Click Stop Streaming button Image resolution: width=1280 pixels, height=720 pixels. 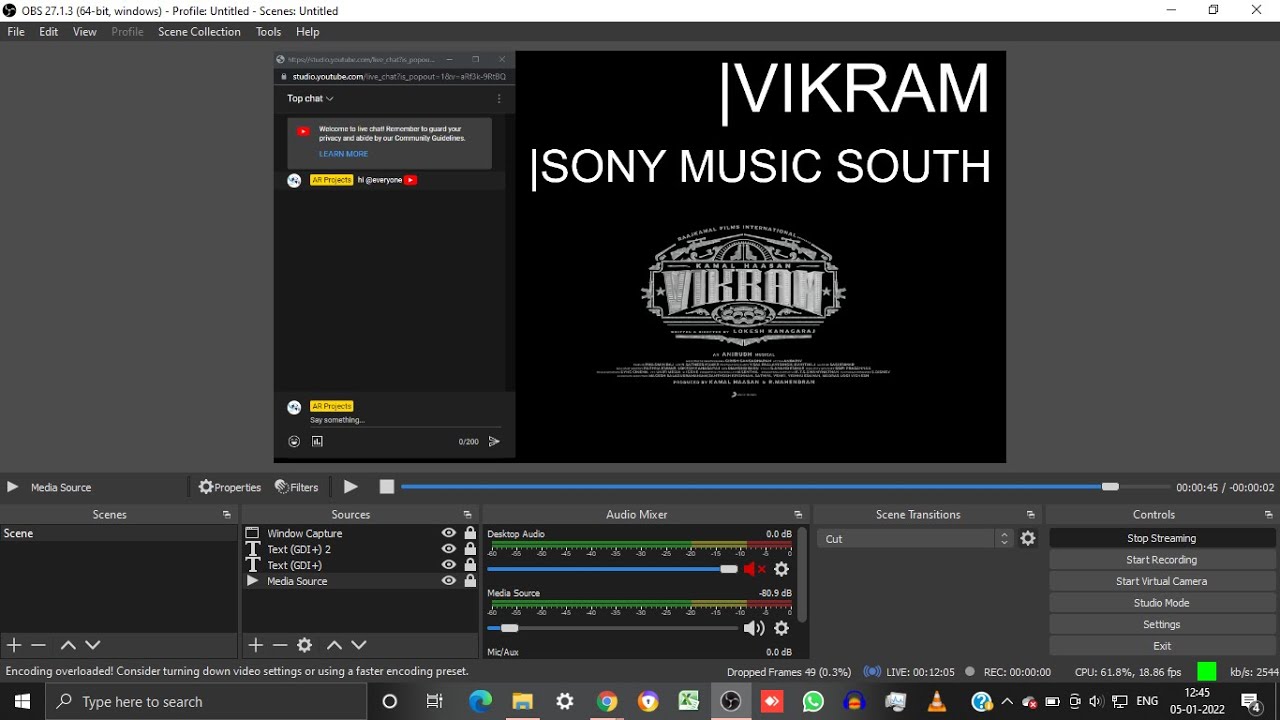click(1162, 538)
